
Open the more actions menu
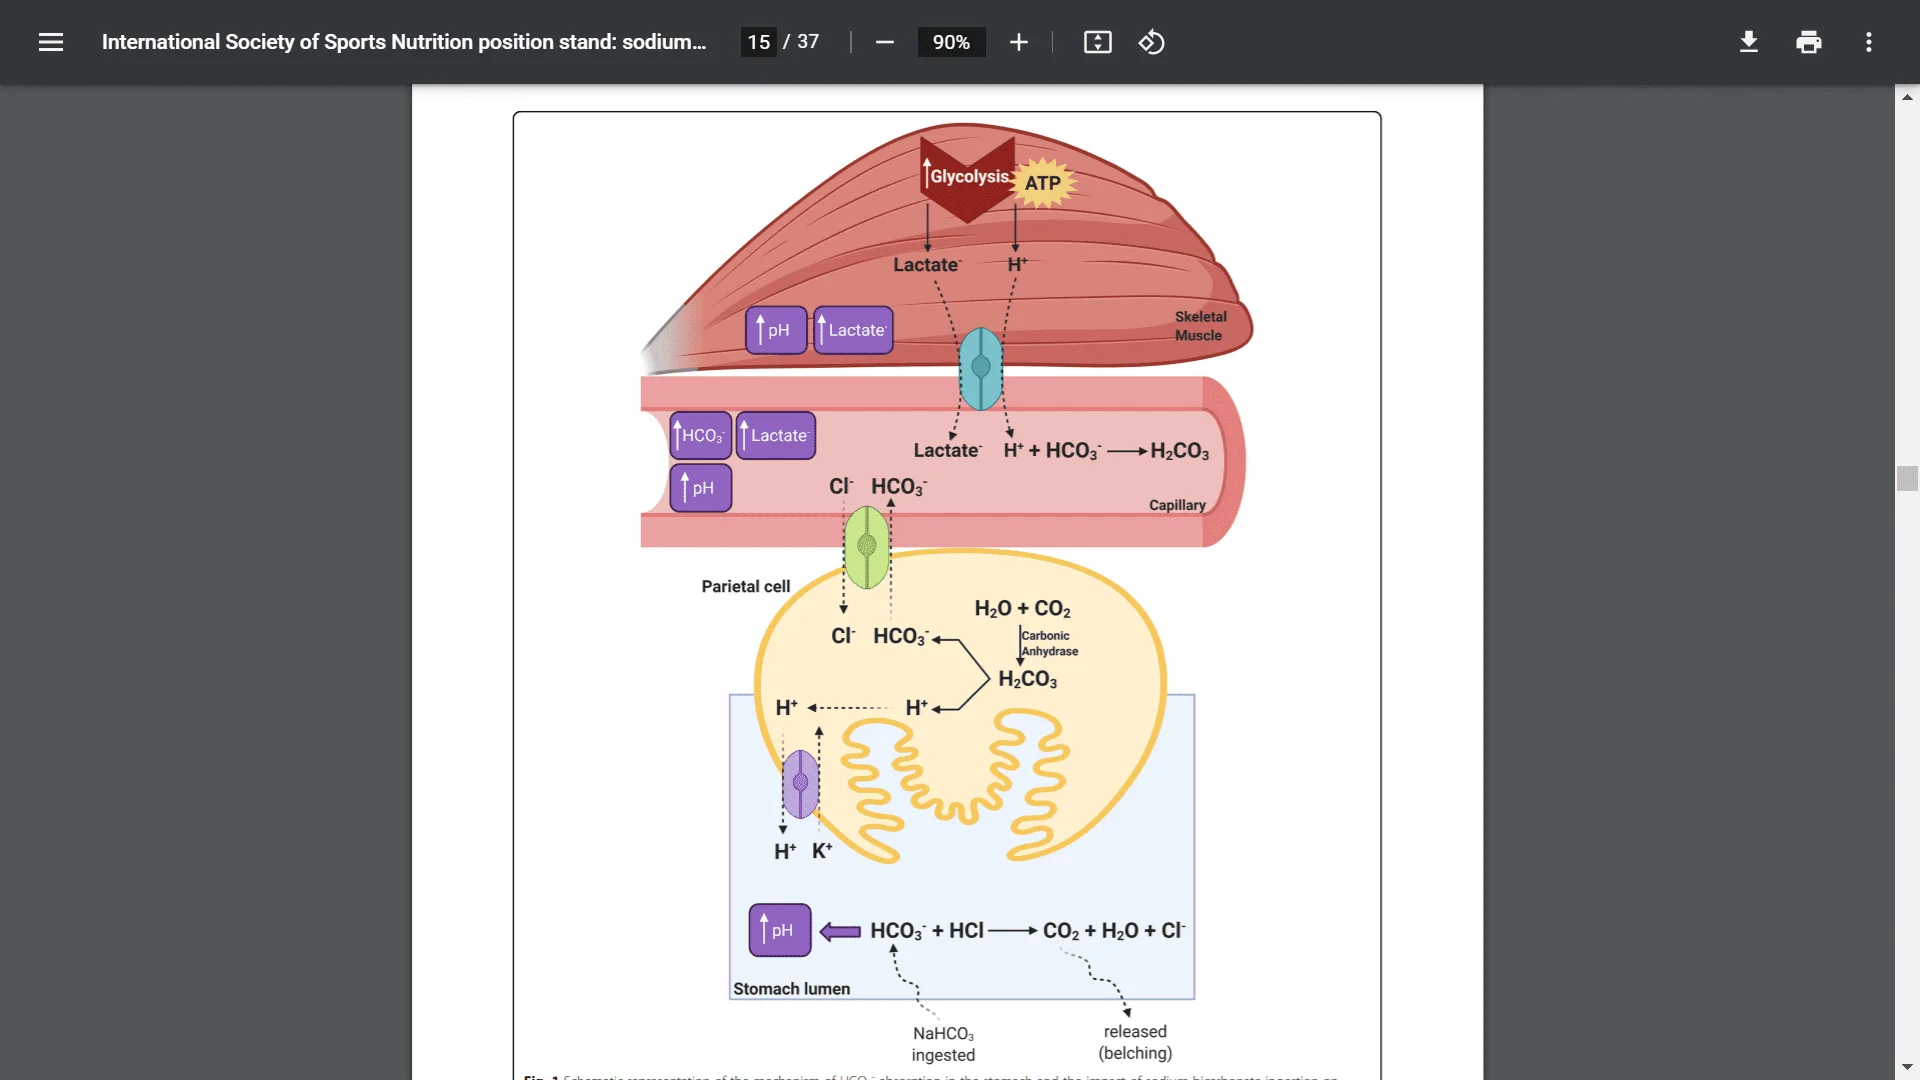tap(1868, 42)
